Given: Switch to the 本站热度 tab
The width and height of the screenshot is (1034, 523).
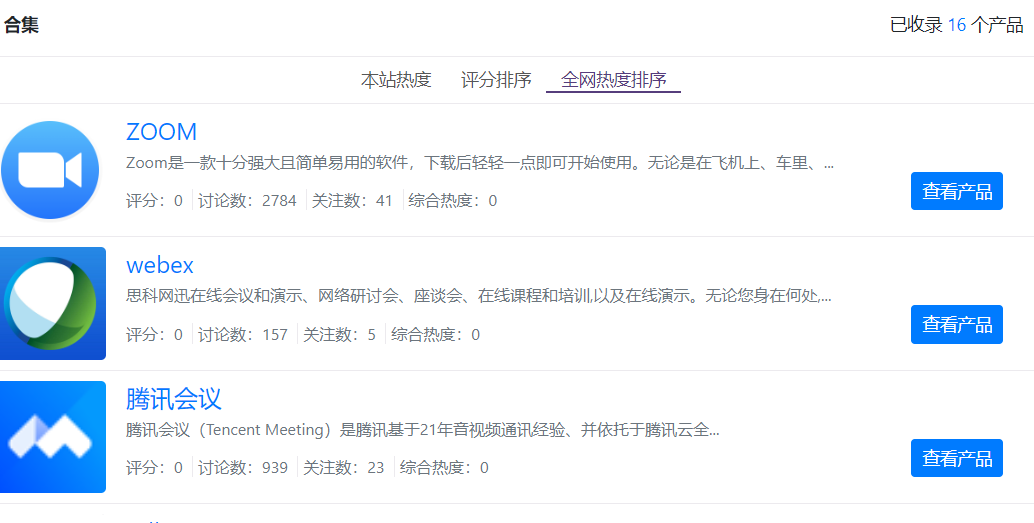Looking at the screenshot, I should 396,80.
